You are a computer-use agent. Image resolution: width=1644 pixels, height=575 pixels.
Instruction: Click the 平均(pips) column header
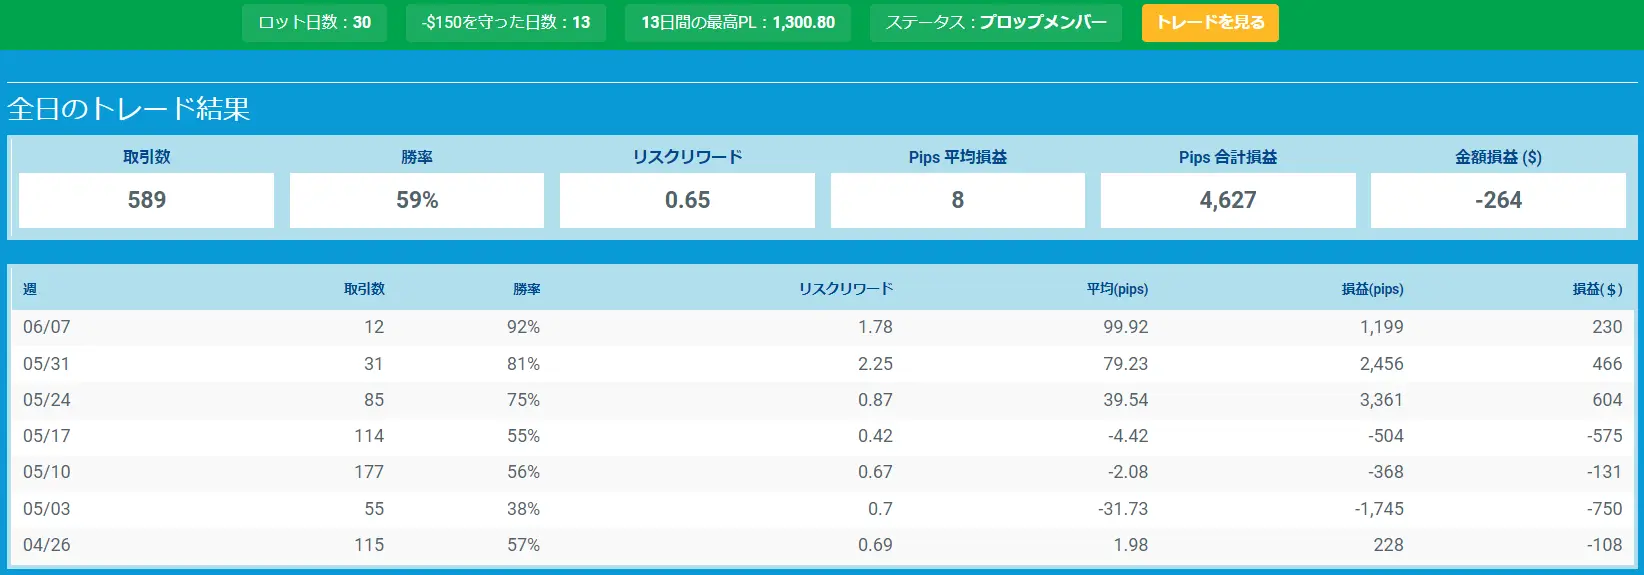(1117, 289)
